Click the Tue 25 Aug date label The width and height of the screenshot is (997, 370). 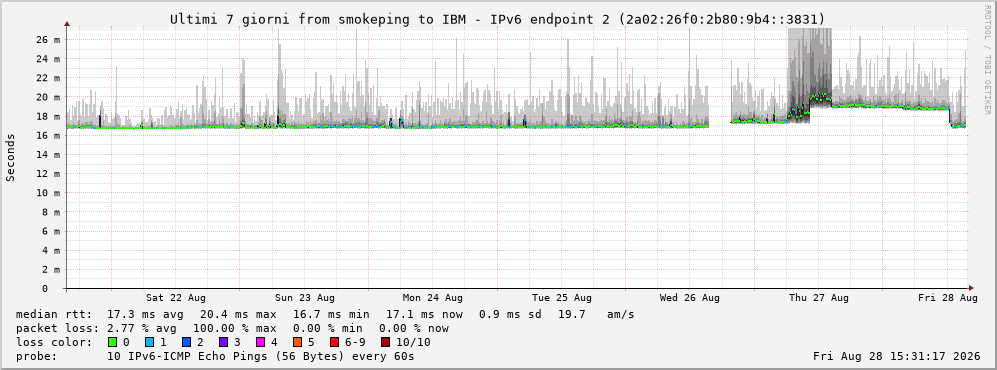point(561,298)
